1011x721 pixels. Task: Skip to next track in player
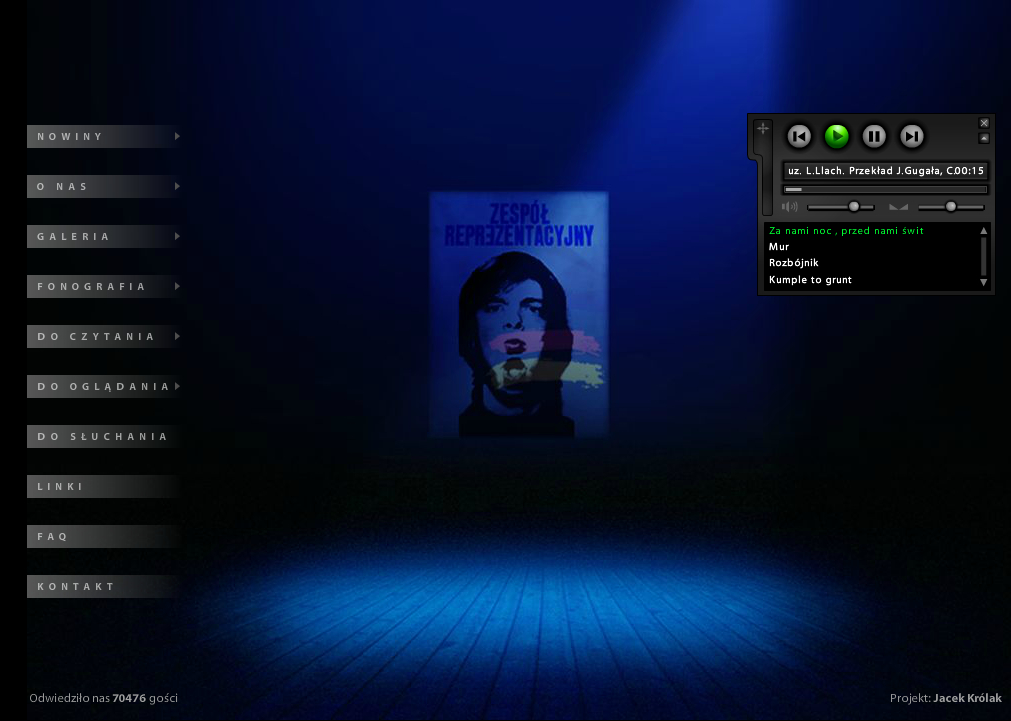[x=912, y=136]
